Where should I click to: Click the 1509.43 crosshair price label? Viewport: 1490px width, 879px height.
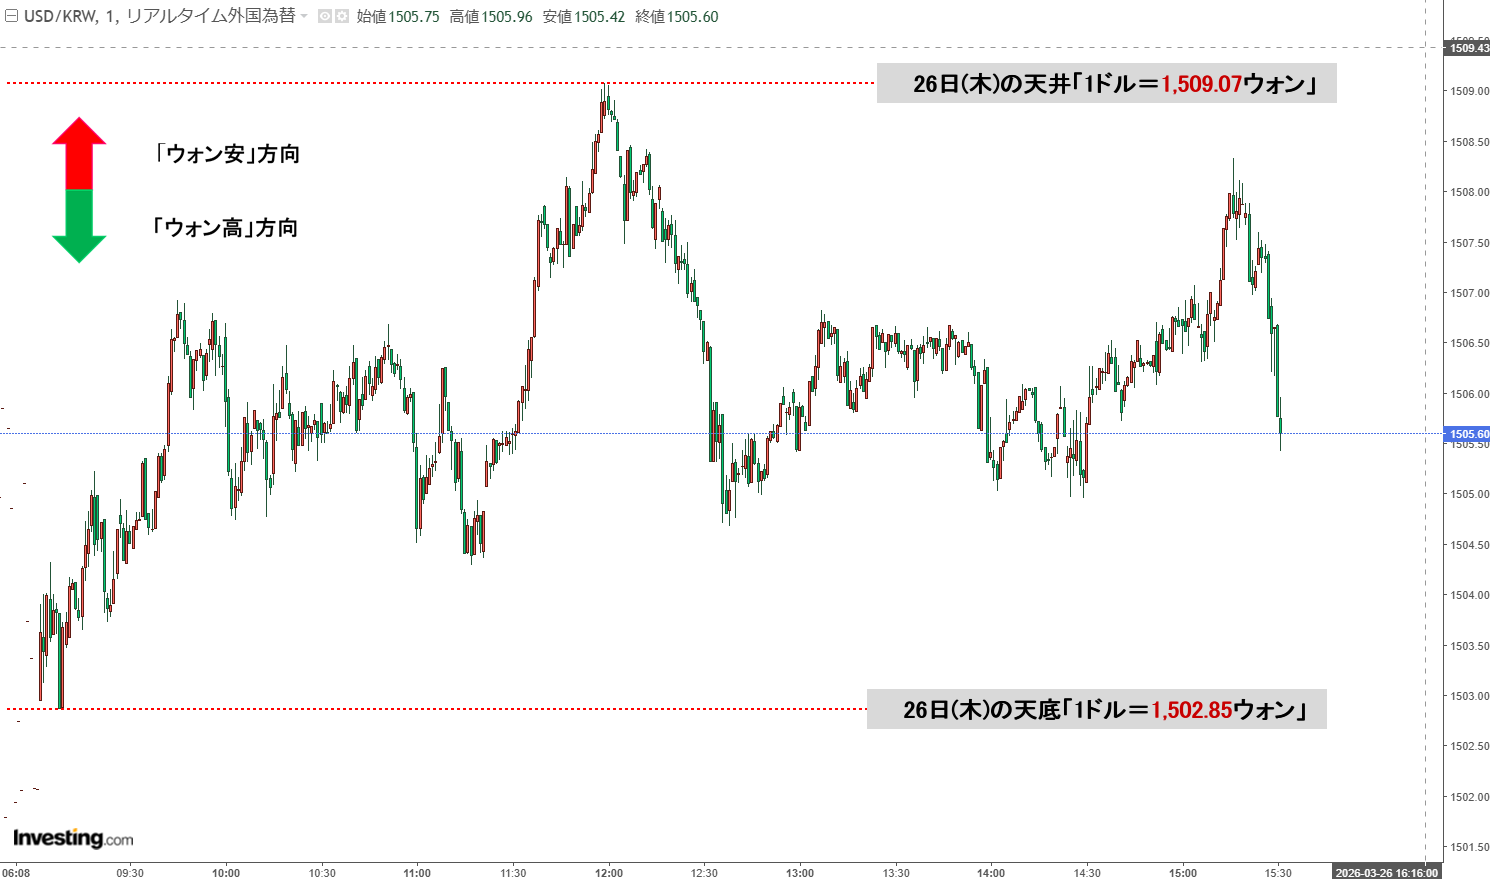coord(1468,48)
